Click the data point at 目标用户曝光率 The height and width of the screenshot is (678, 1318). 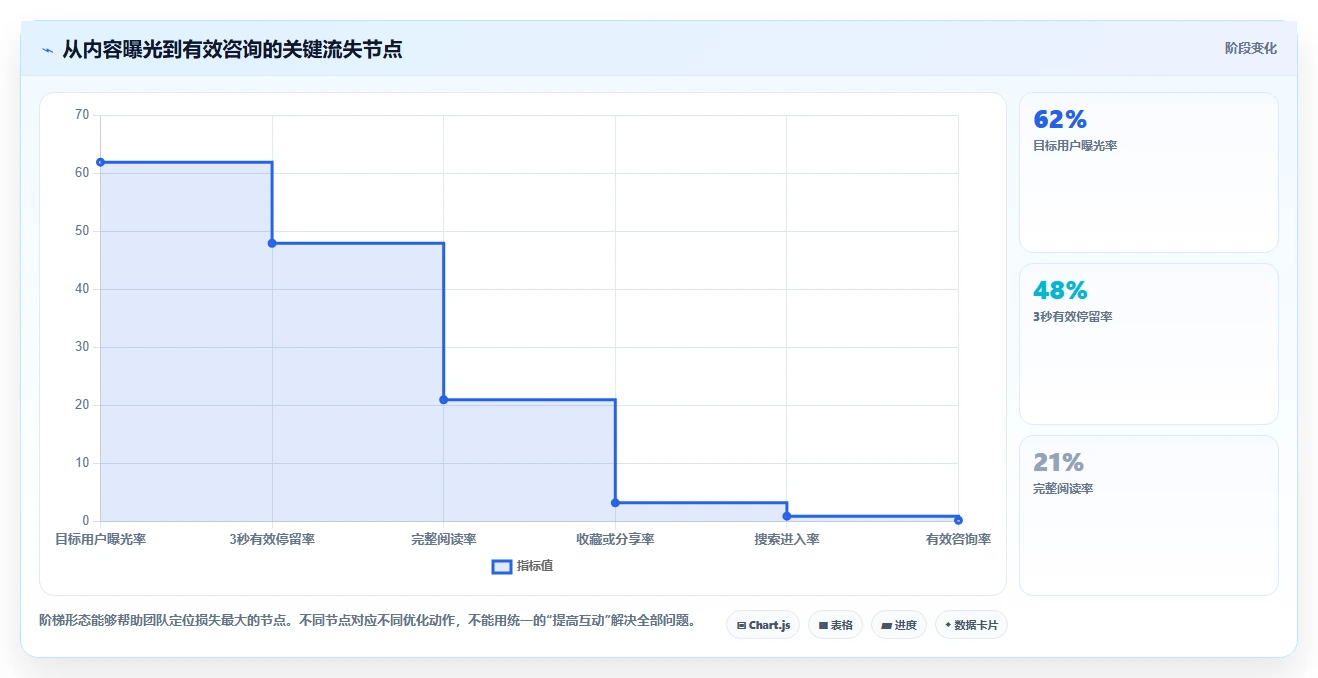101,162
